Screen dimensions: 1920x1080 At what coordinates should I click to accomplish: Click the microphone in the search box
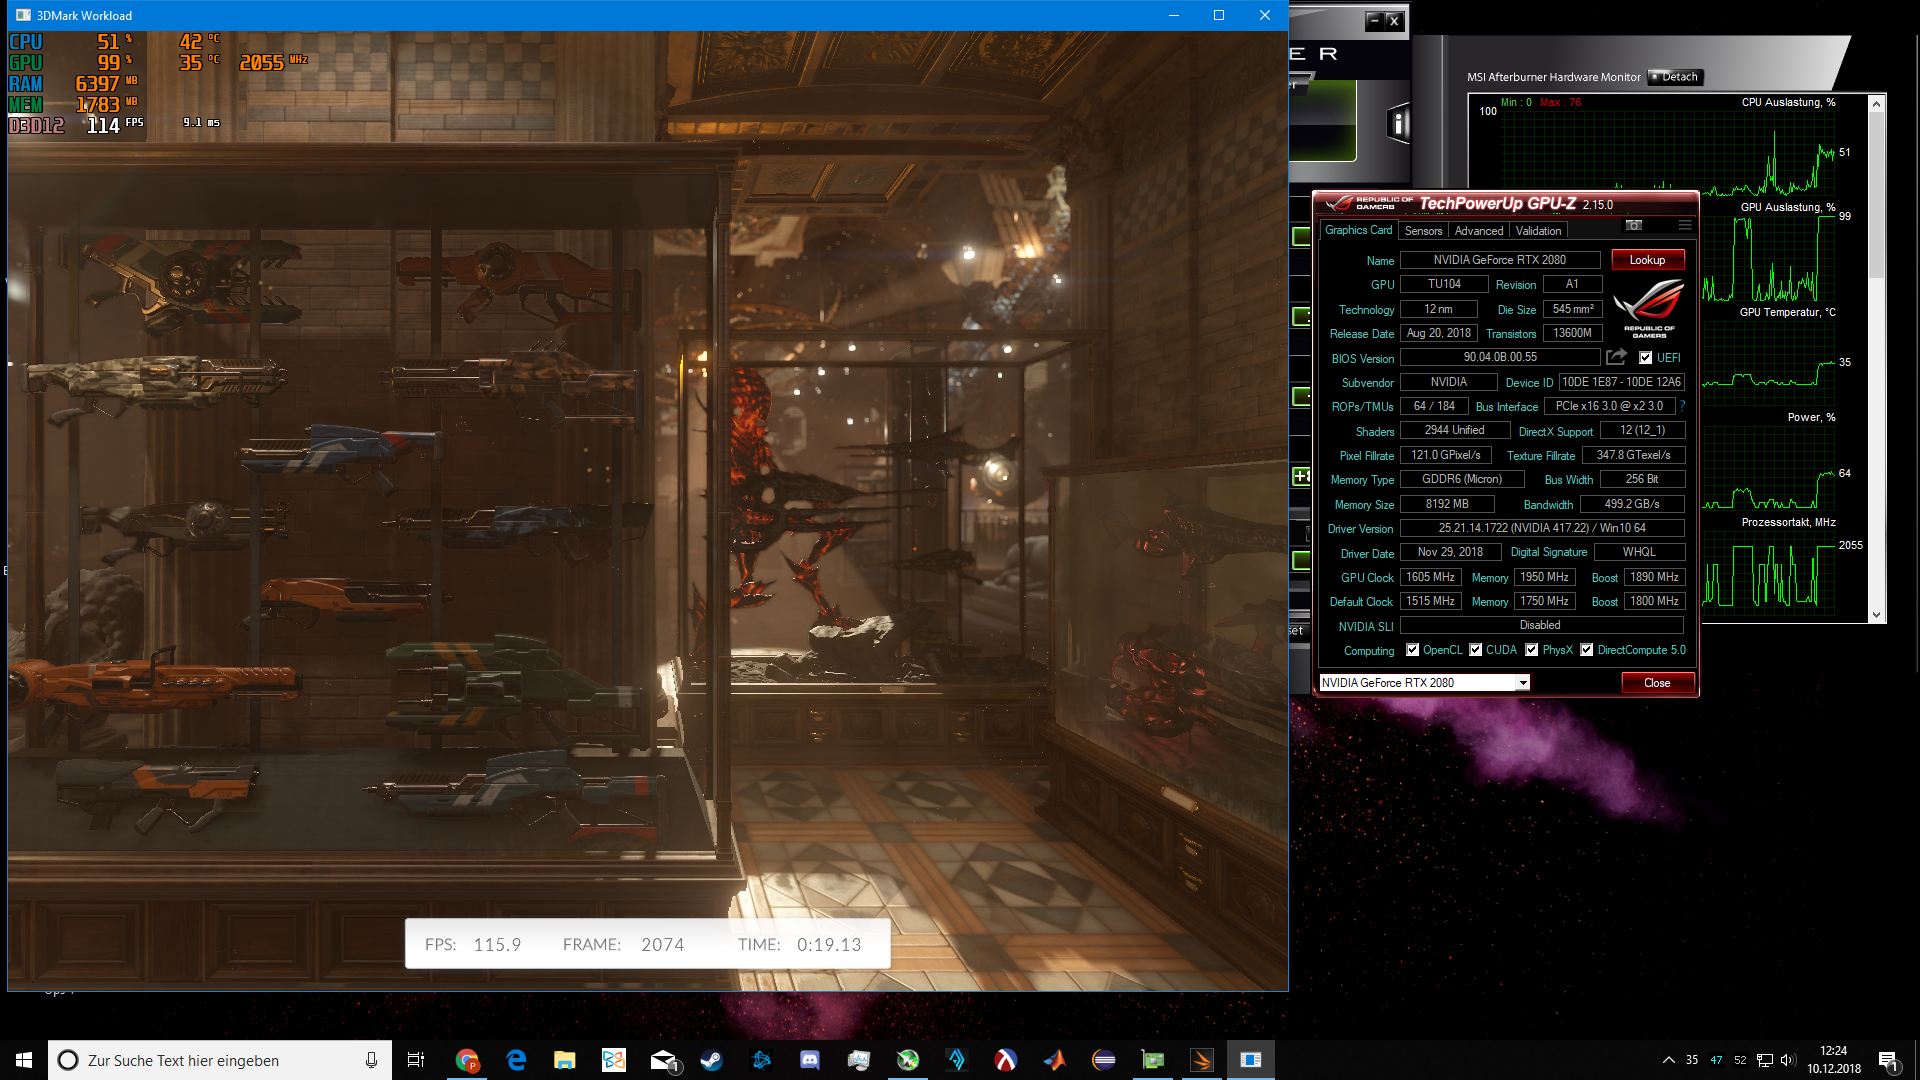tap(371, 1060)
